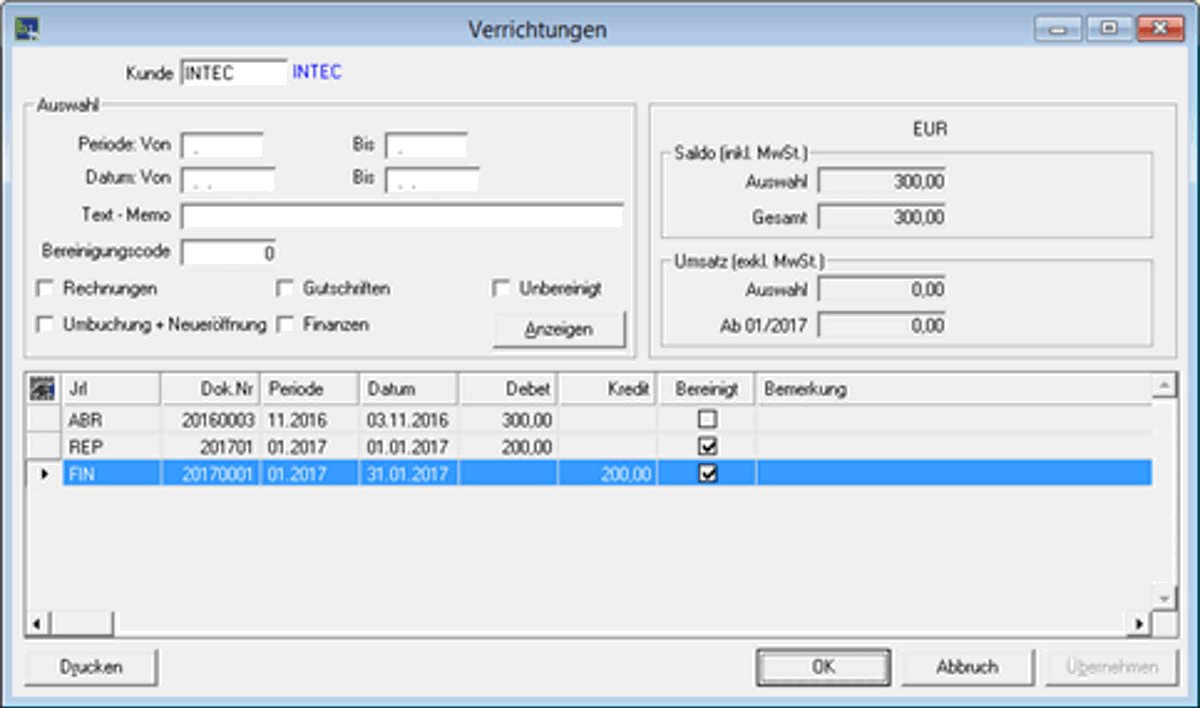Click the horizontal scrollbar left arrow

point(37,624)
